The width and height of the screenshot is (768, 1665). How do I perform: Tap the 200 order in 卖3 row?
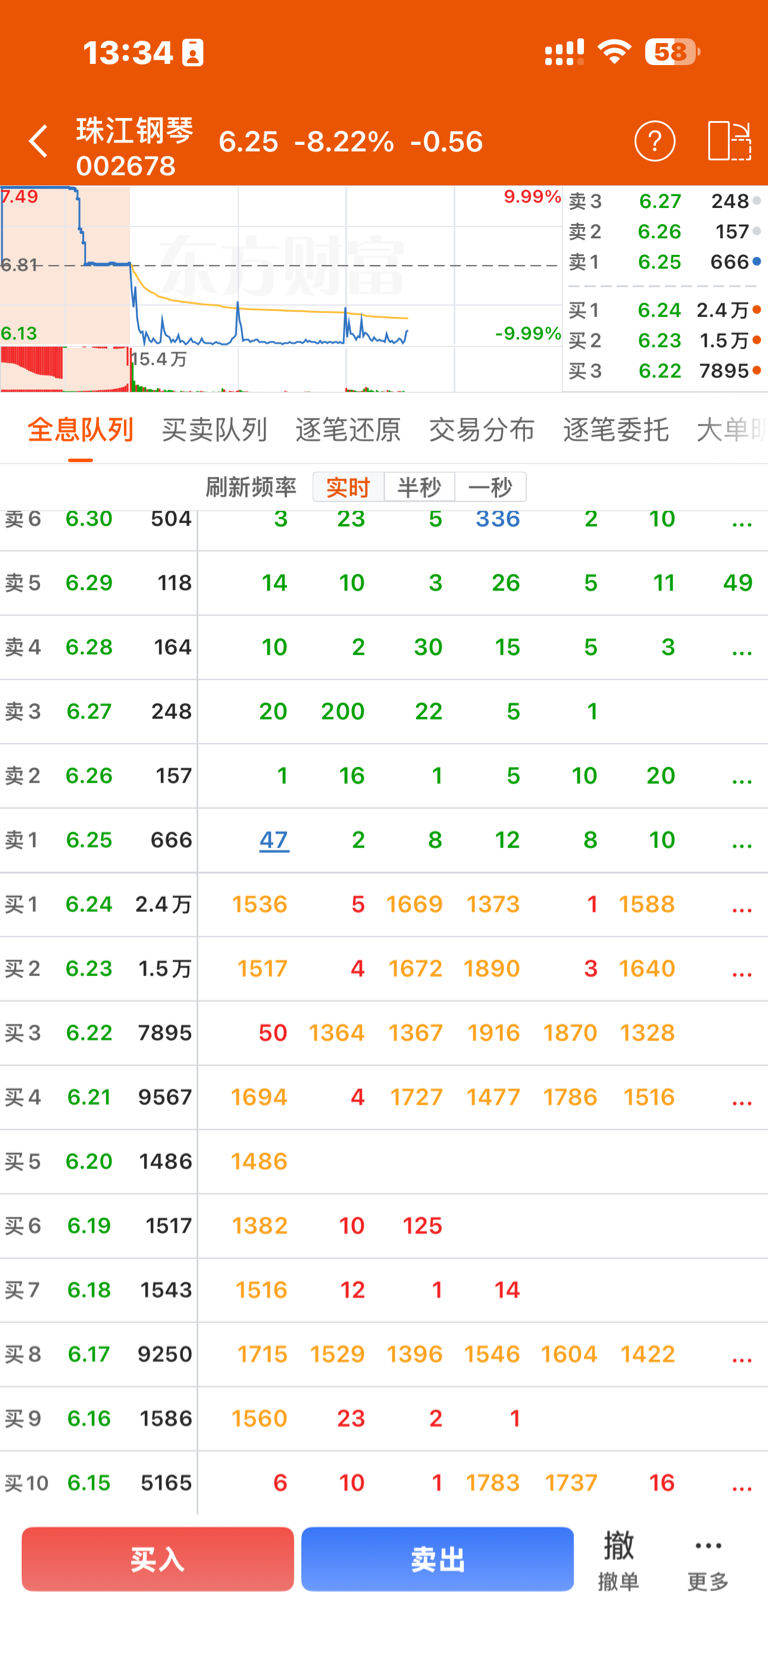point(343,711)
